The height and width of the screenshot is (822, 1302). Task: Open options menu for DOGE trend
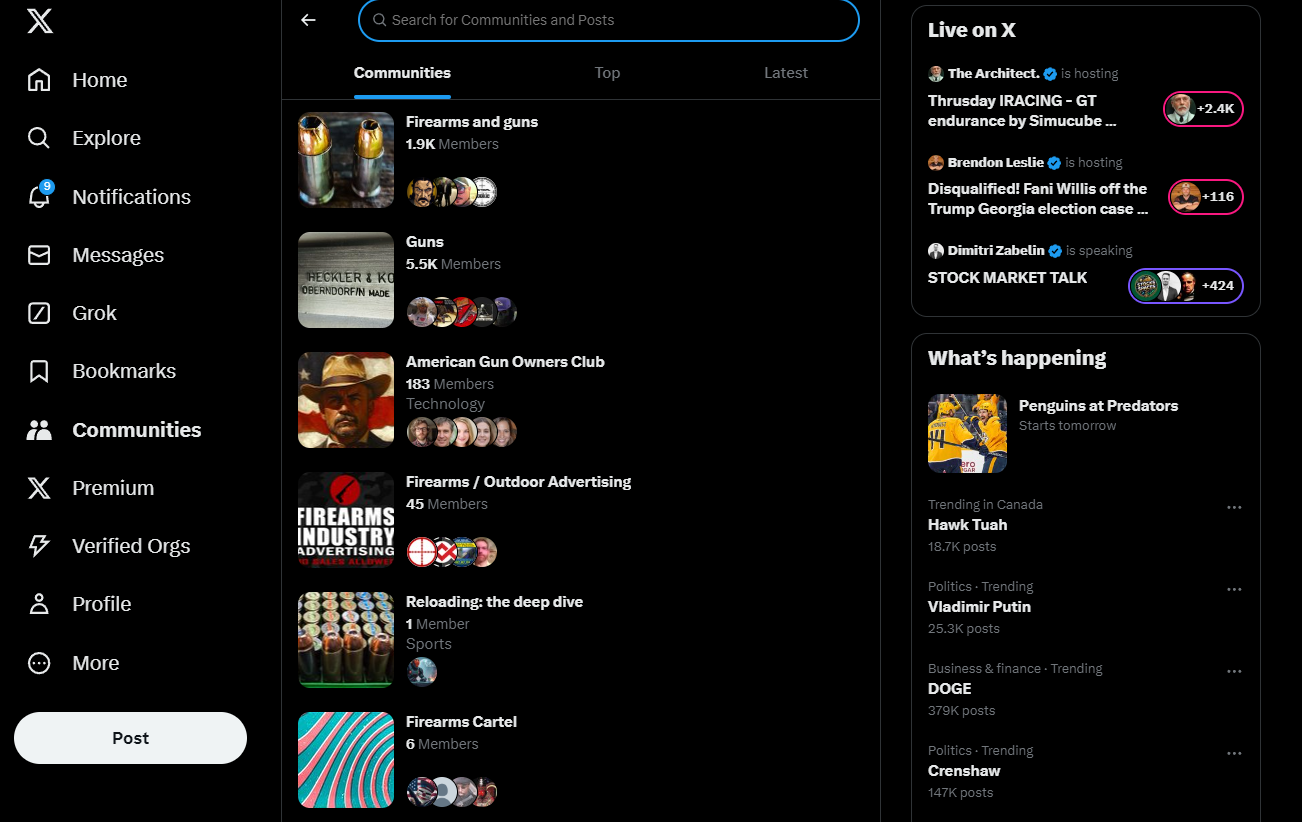1234,671
